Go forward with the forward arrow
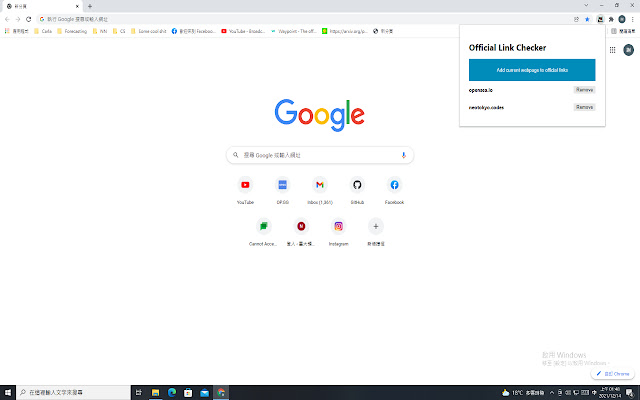The height and width of the screenshot is (400, 640). click(18, 19)
